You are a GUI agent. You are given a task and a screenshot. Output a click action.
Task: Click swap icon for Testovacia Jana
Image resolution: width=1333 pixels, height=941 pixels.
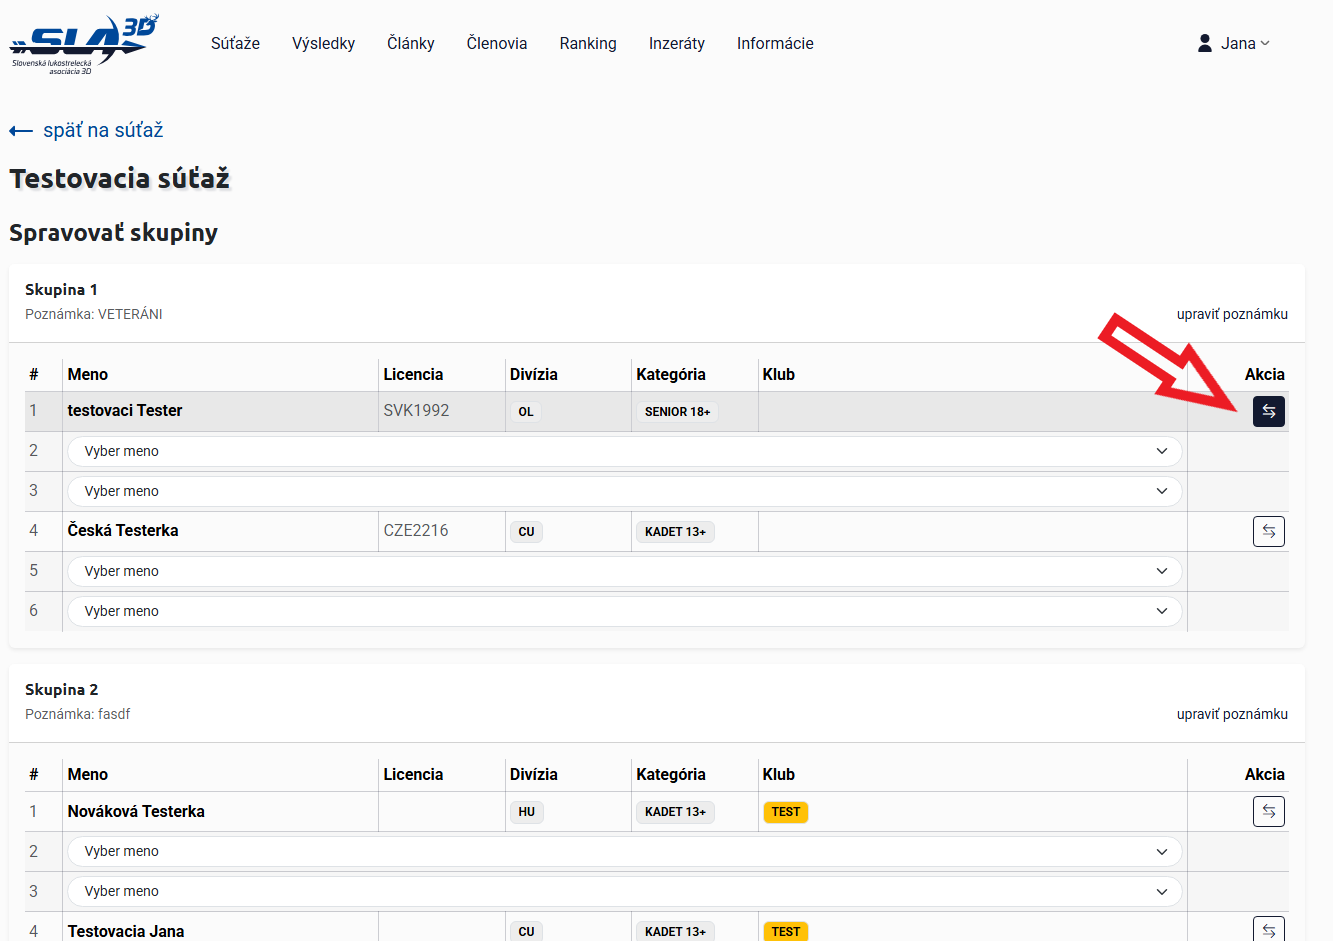pos(1268,929)
